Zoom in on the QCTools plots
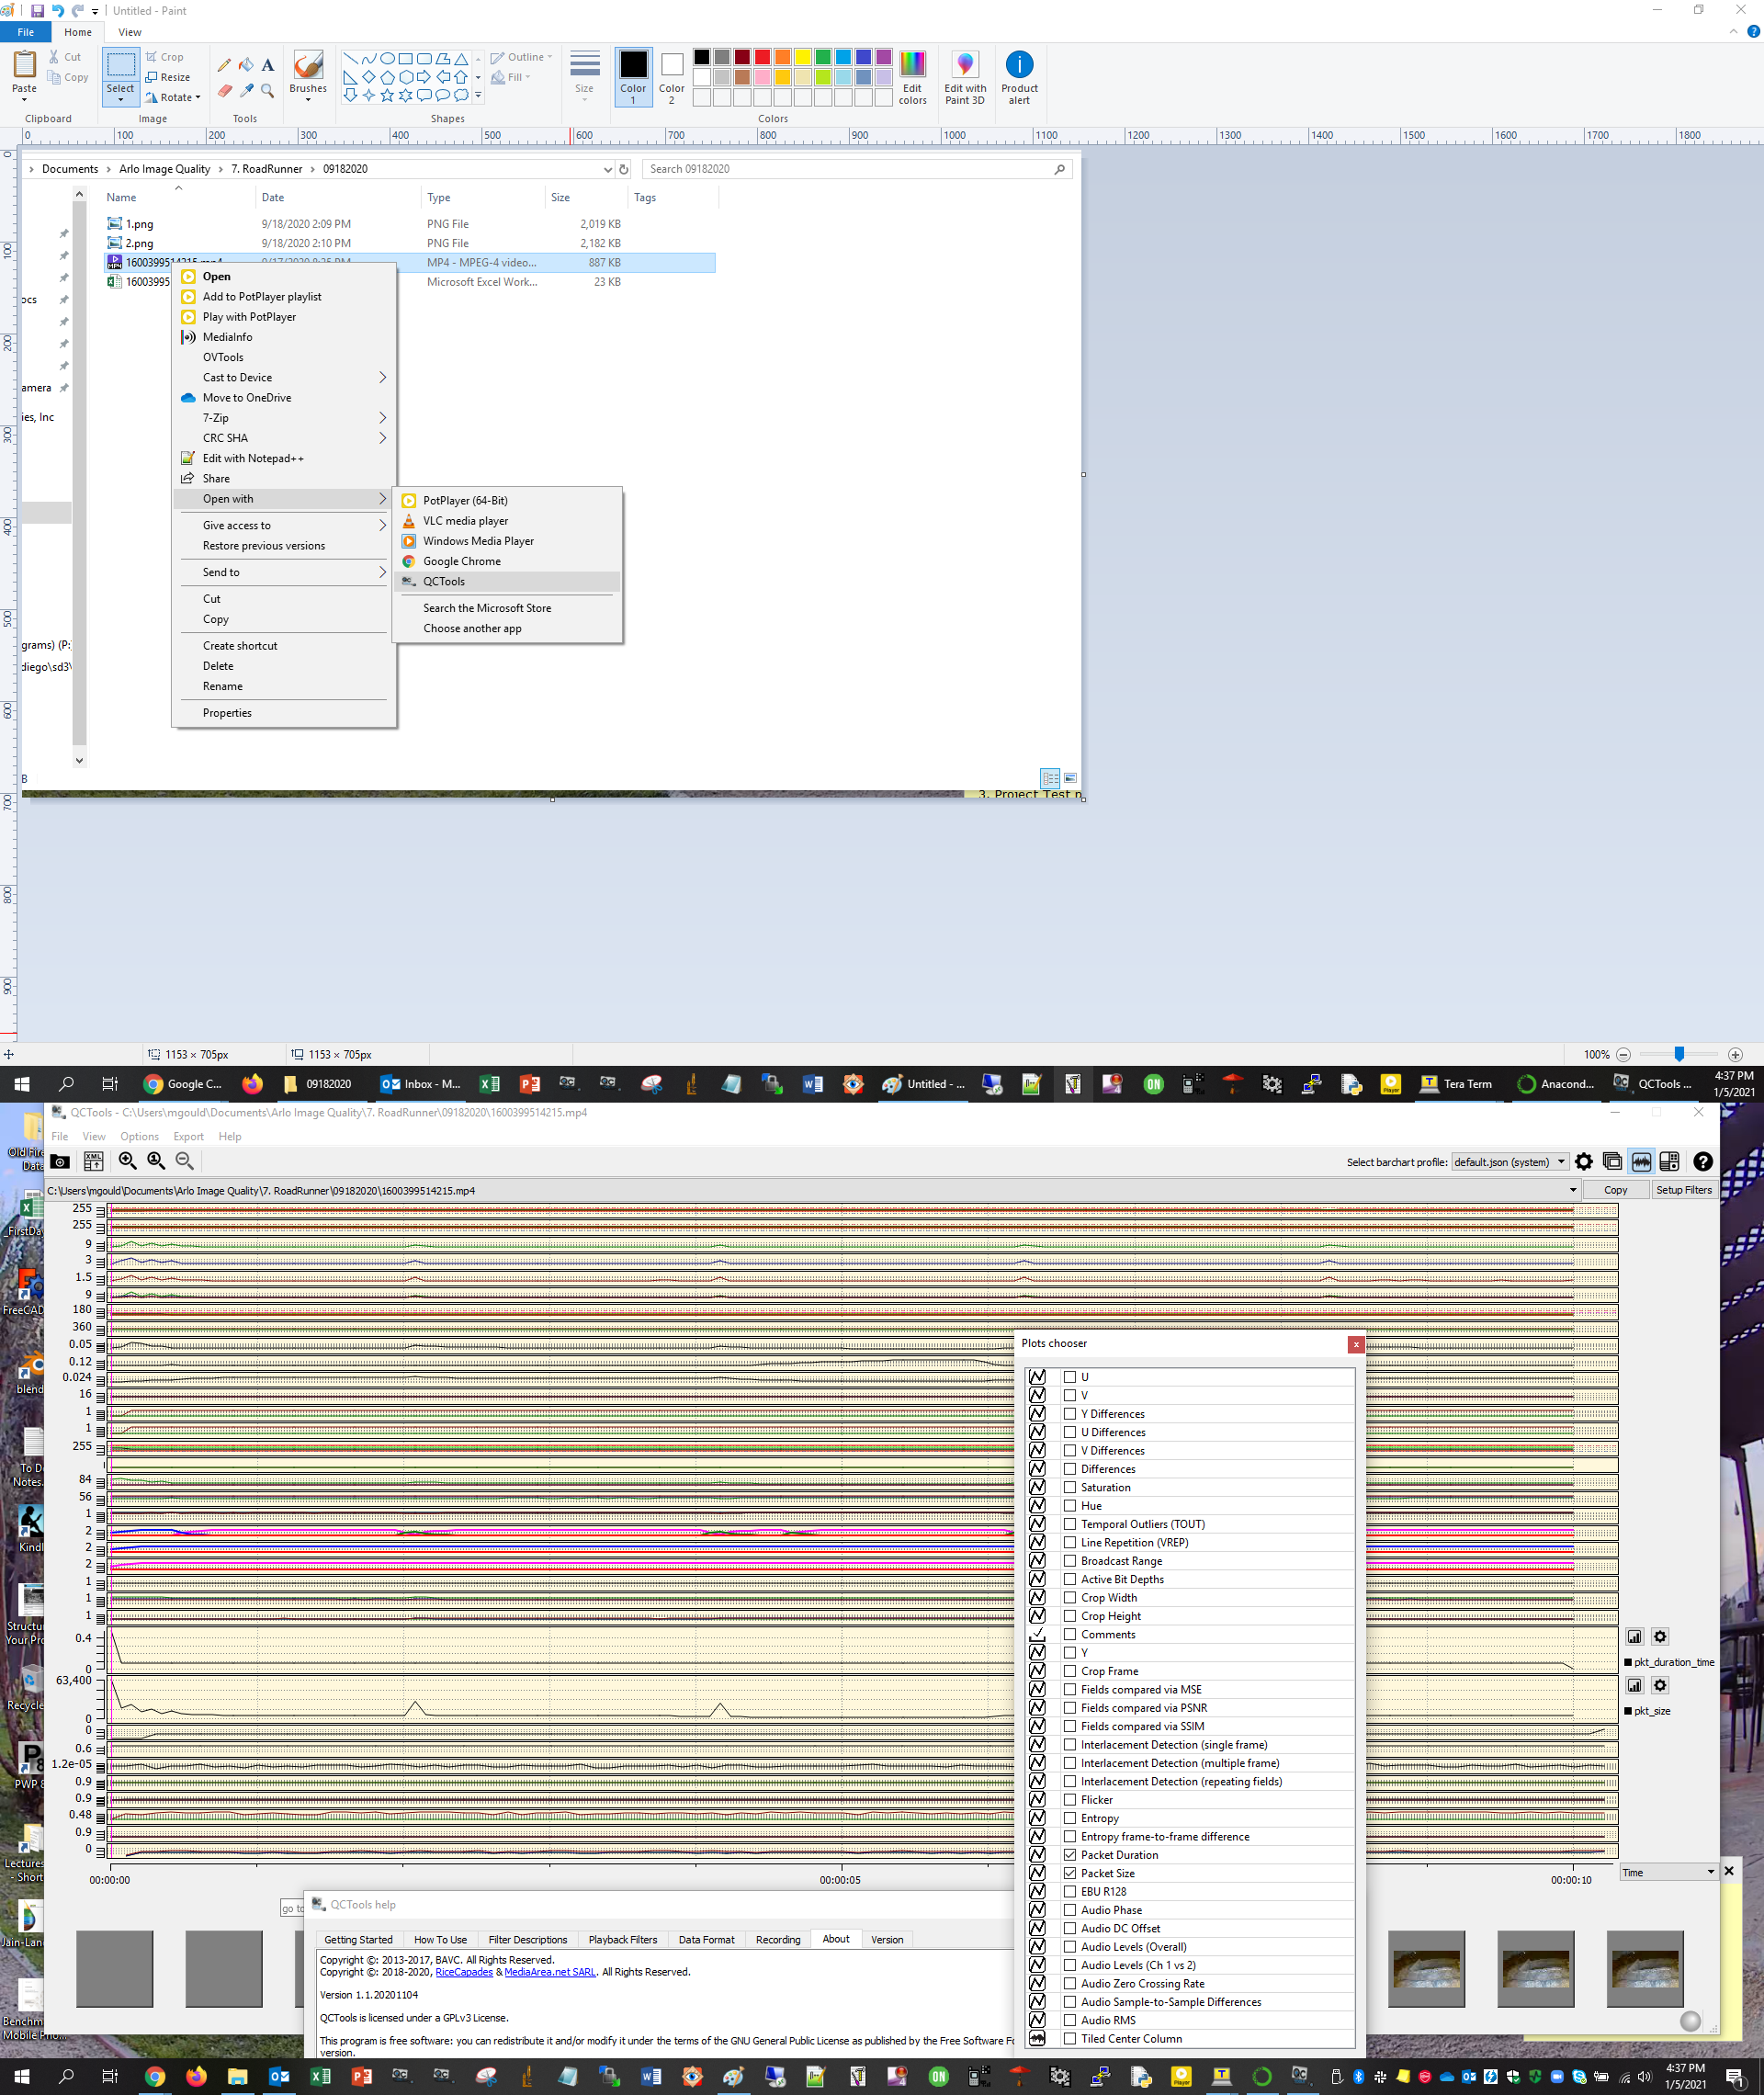This screenshot has width=1764, height=2095. [127, 1161]
